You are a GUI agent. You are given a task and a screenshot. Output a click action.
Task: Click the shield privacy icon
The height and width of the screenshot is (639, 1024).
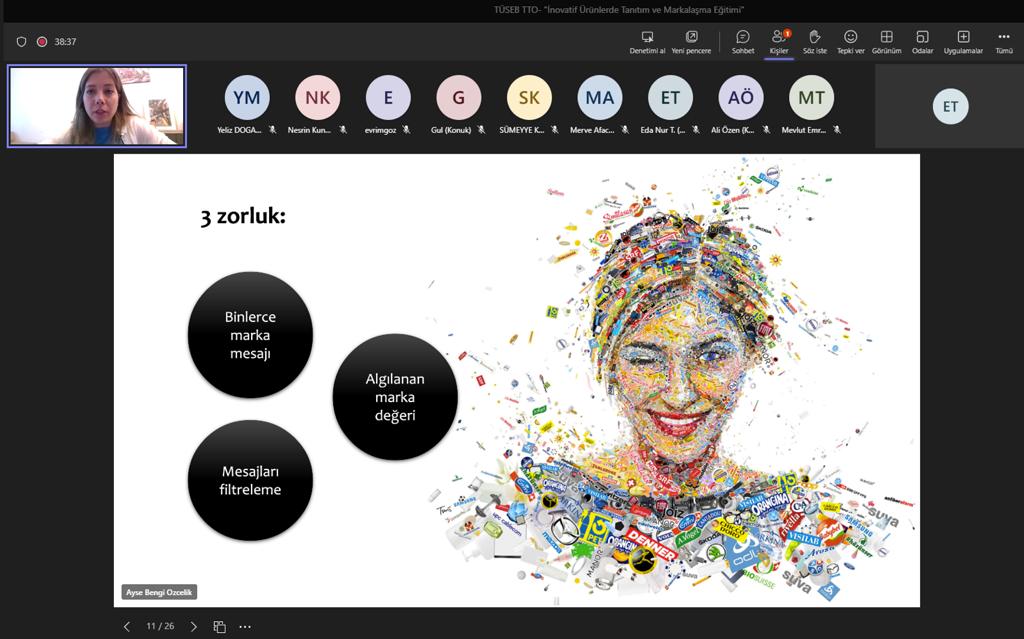pos(22,42)
